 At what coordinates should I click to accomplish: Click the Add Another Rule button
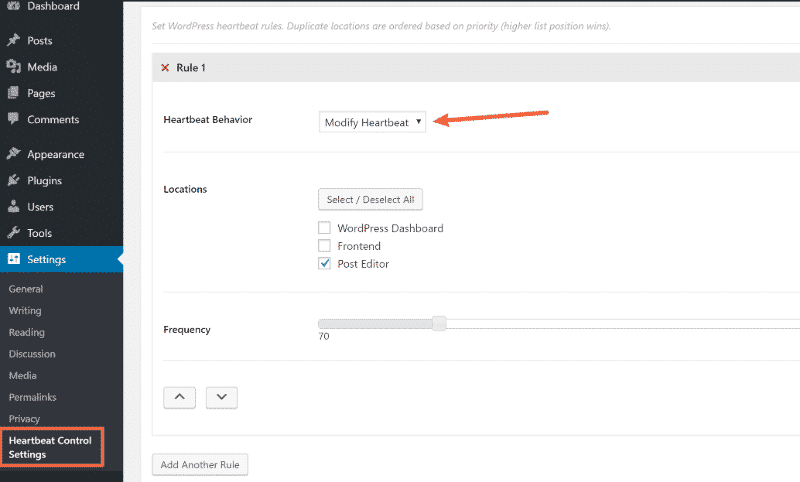click(199, 465)
